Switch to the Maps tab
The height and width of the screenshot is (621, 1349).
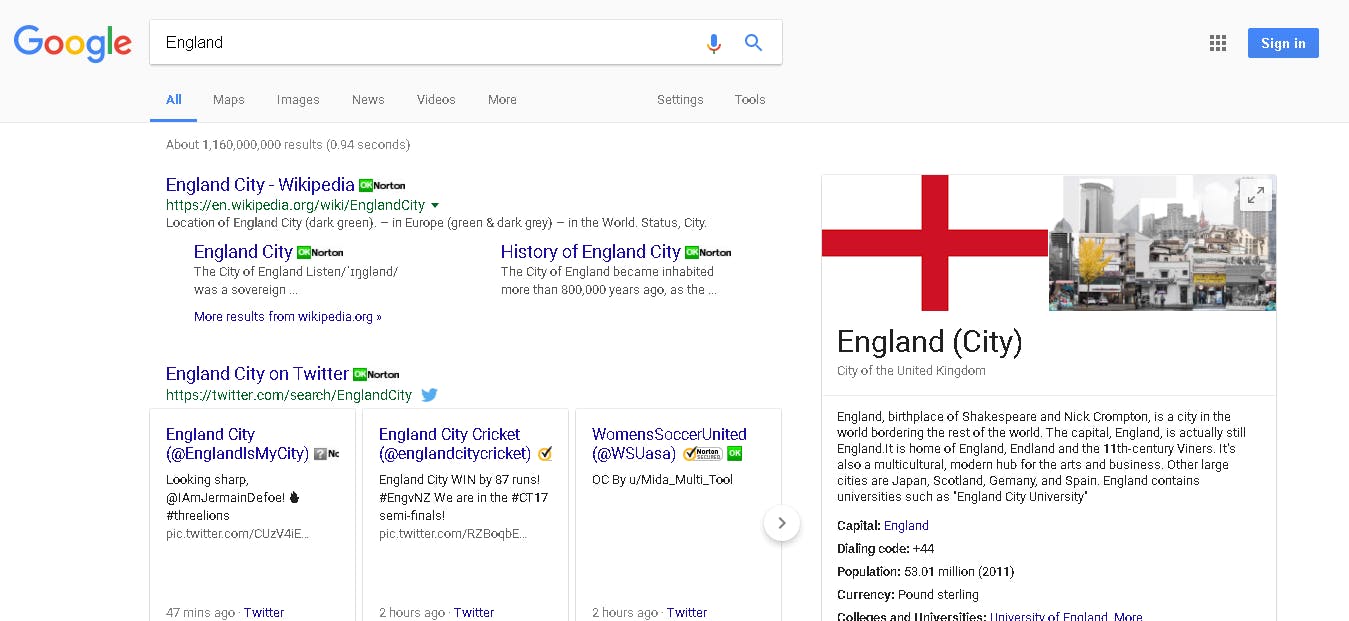229,99
